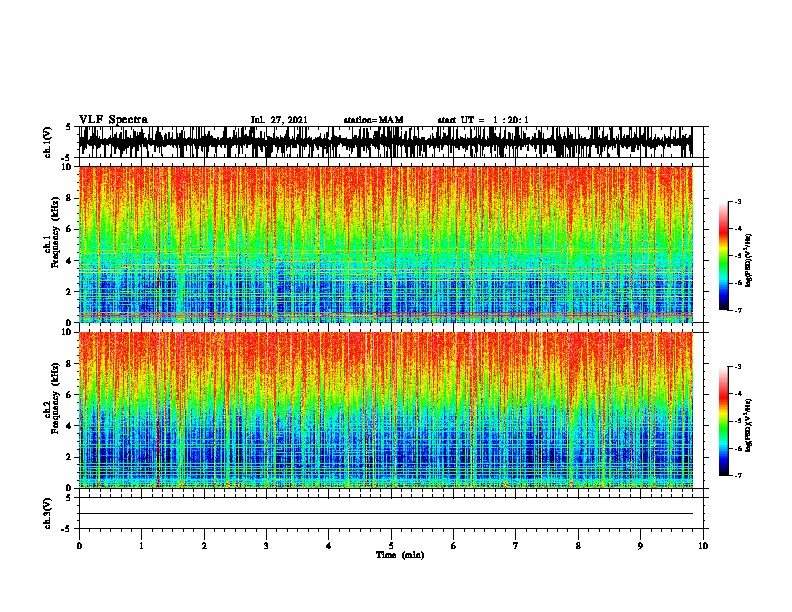This screenshot has width=792, height=612.
Task: Click time axis tick label "6"
Action: pyautogui.click(x=454, y=546)
